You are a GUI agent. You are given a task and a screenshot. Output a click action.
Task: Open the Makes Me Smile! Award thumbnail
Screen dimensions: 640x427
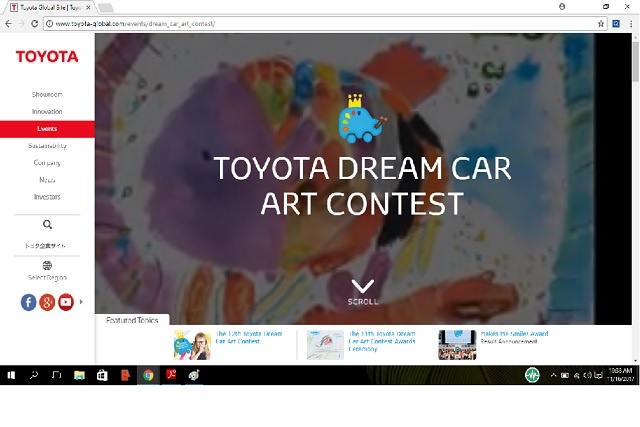(x=457, y=345)
